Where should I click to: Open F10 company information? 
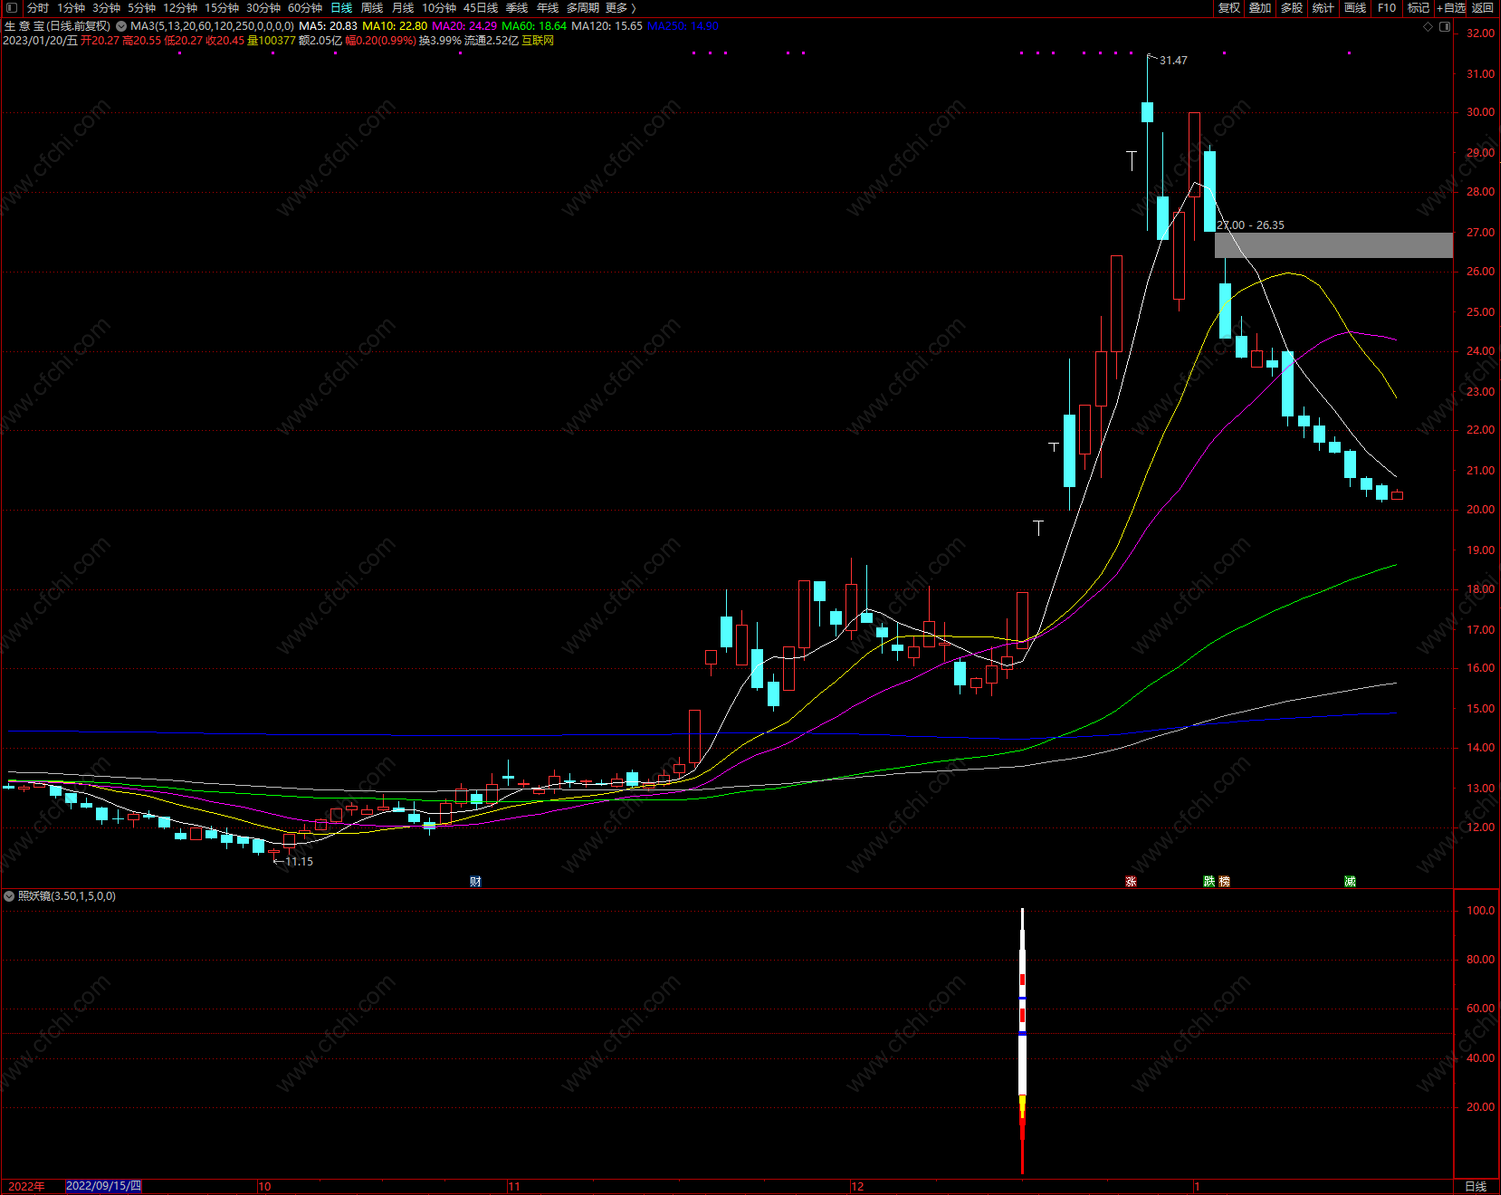tap(1386, 8)
